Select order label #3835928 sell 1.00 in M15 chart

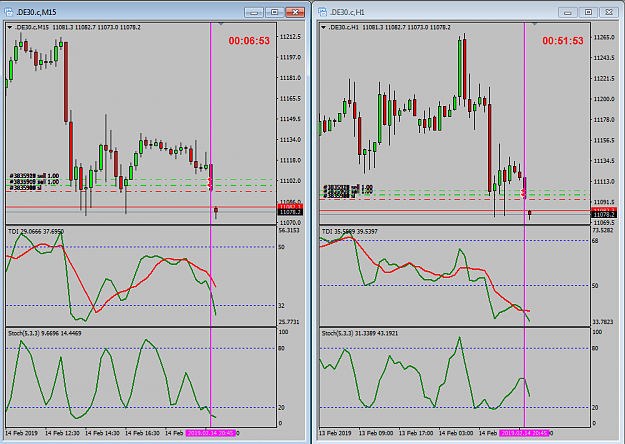coord(34,176)
